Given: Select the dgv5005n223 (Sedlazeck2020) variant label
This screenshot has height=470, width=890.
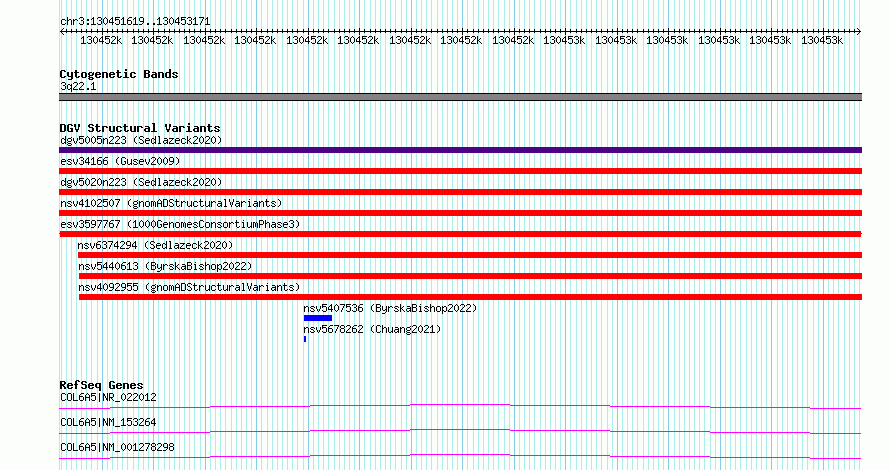Looking at the screenshot, I should coord(141,140).
